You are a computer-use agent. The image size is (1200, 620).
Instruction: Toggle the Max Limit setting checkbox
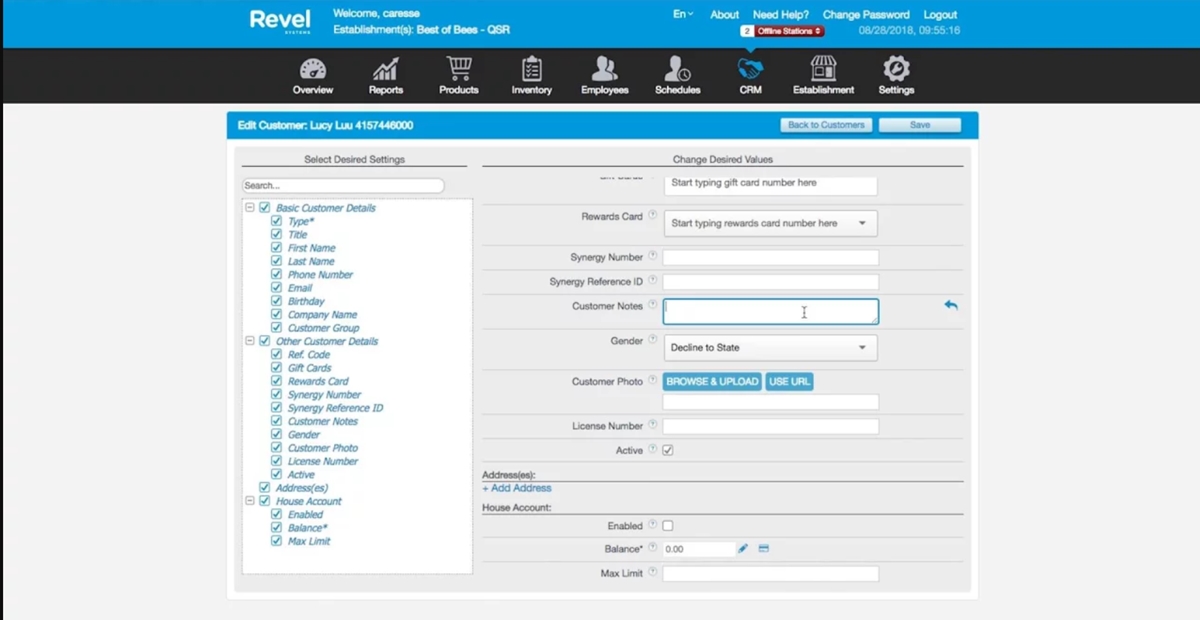(277, 541)
